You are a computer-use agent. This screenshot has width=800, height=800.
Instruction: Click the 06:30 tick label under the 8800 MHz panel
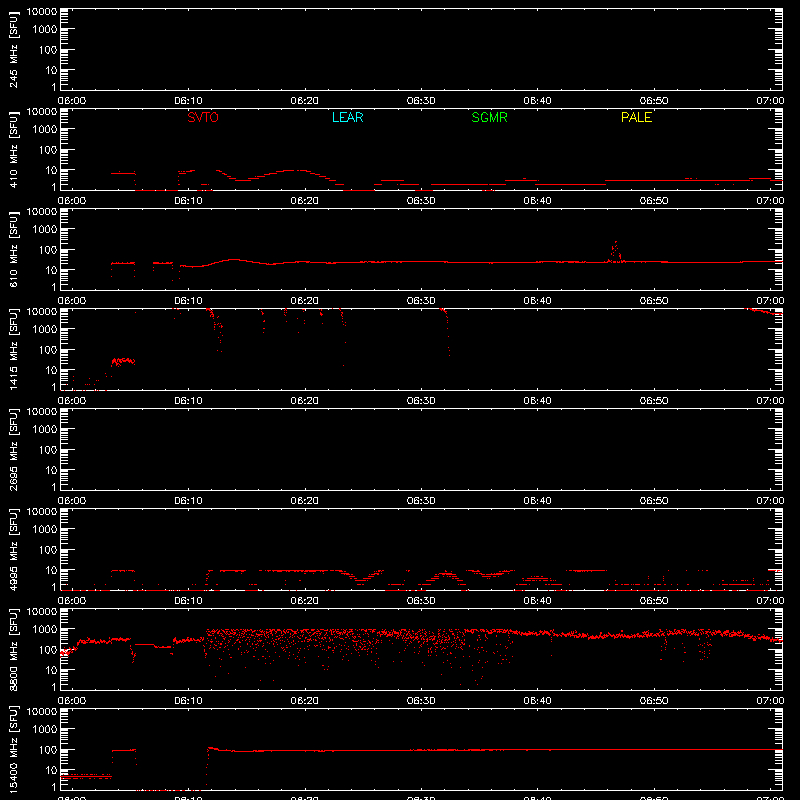click(421, 701)
